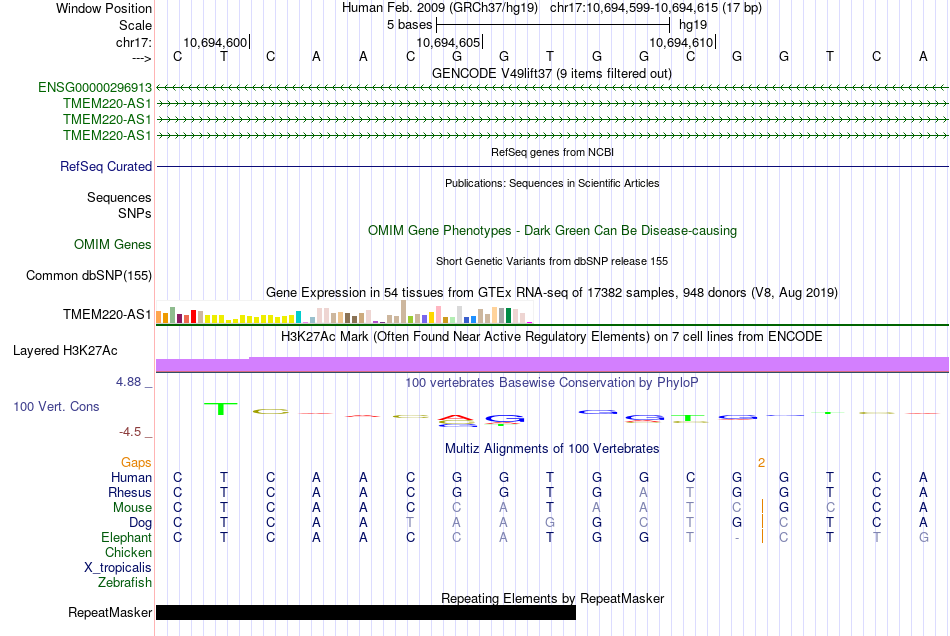Image resolution: width=950 pixels, height=636 pixels.
Task: Click the purple H3K27Ac signal band
Action: [552, 365]
